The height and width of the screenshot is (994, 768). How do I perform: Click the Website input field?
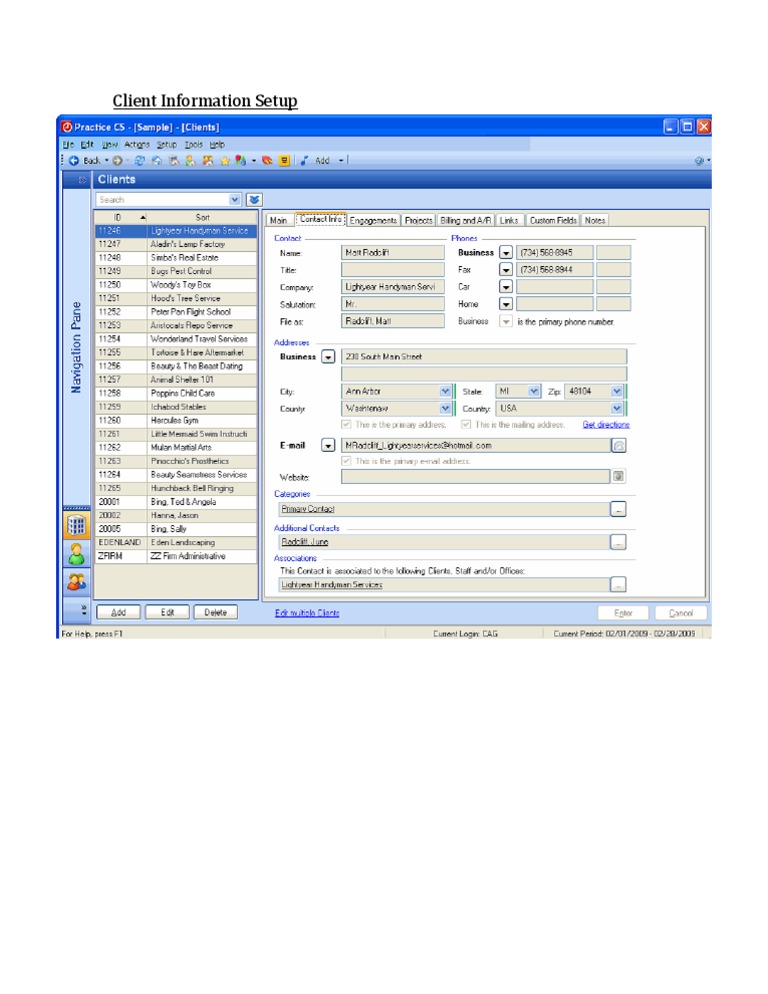[476, 476]
